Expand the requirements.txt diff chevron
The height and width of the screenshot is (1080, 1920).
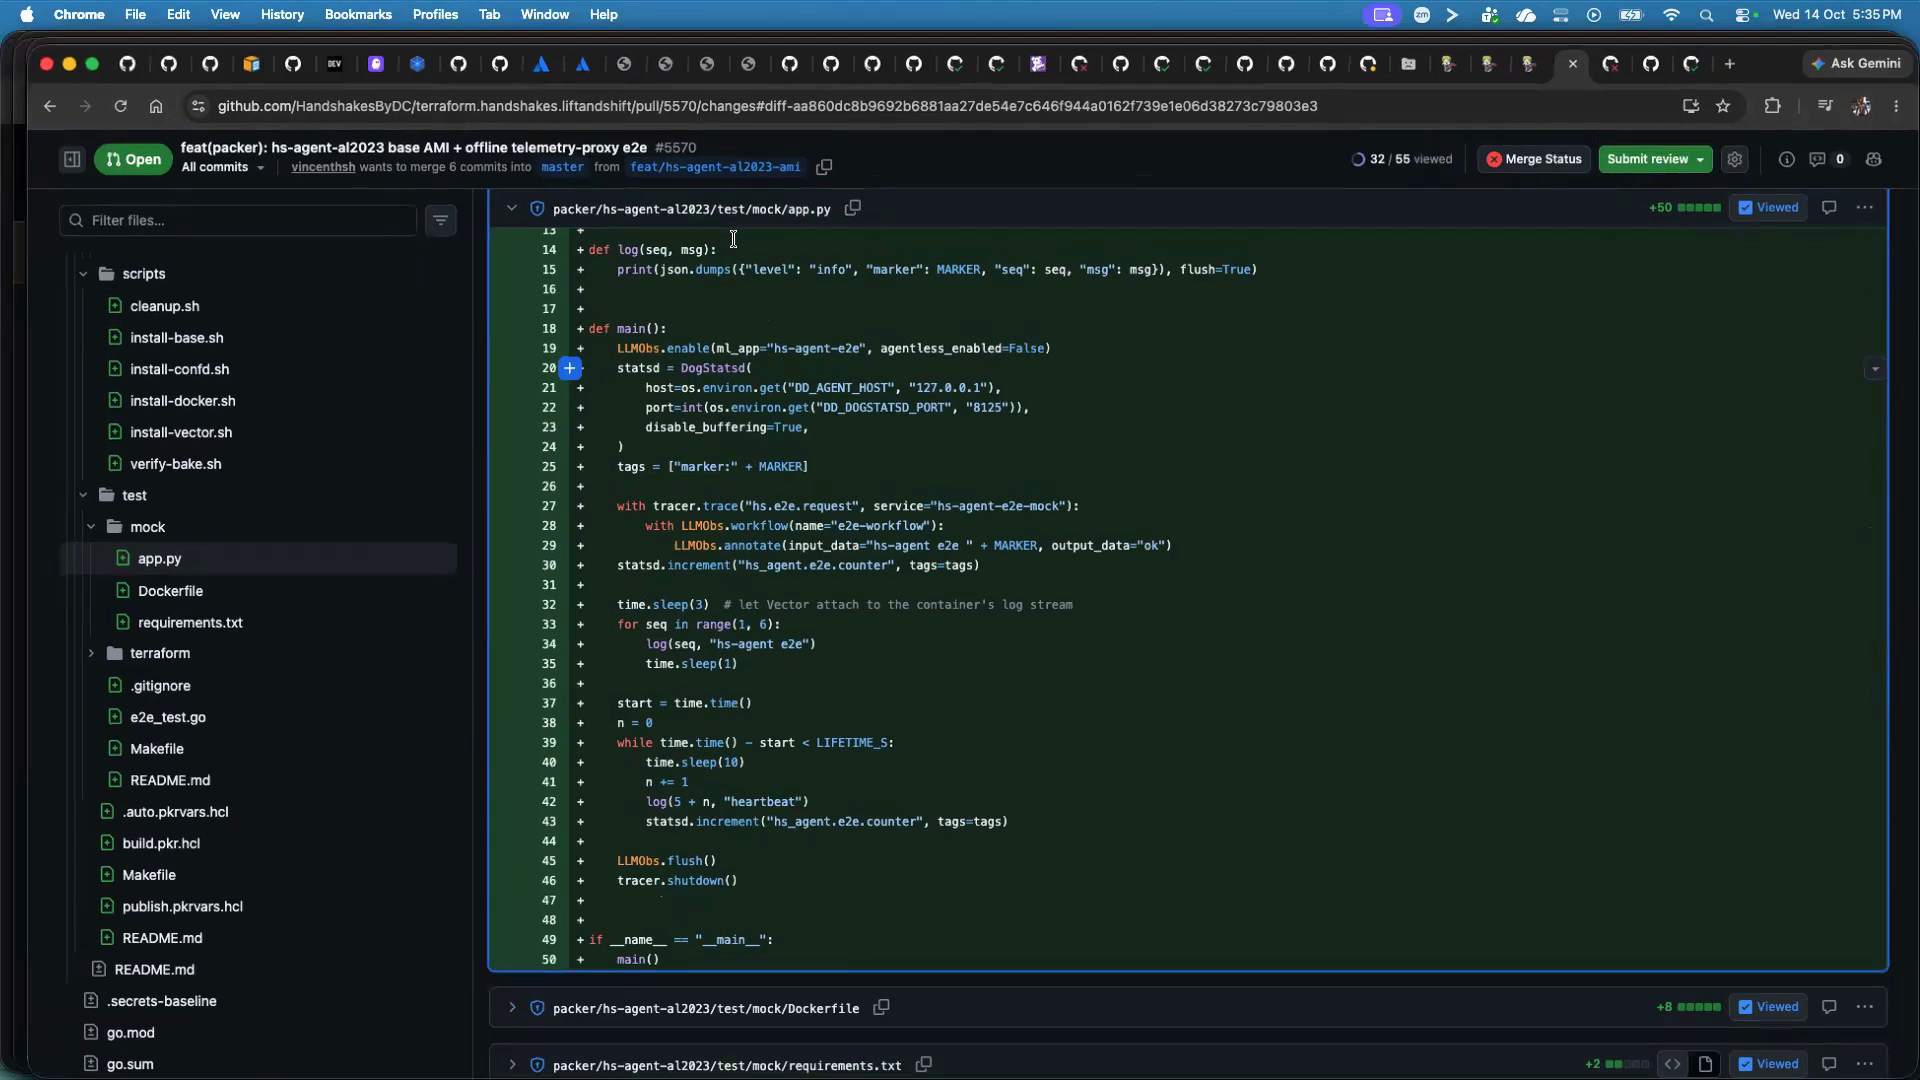pos(512,1064)
